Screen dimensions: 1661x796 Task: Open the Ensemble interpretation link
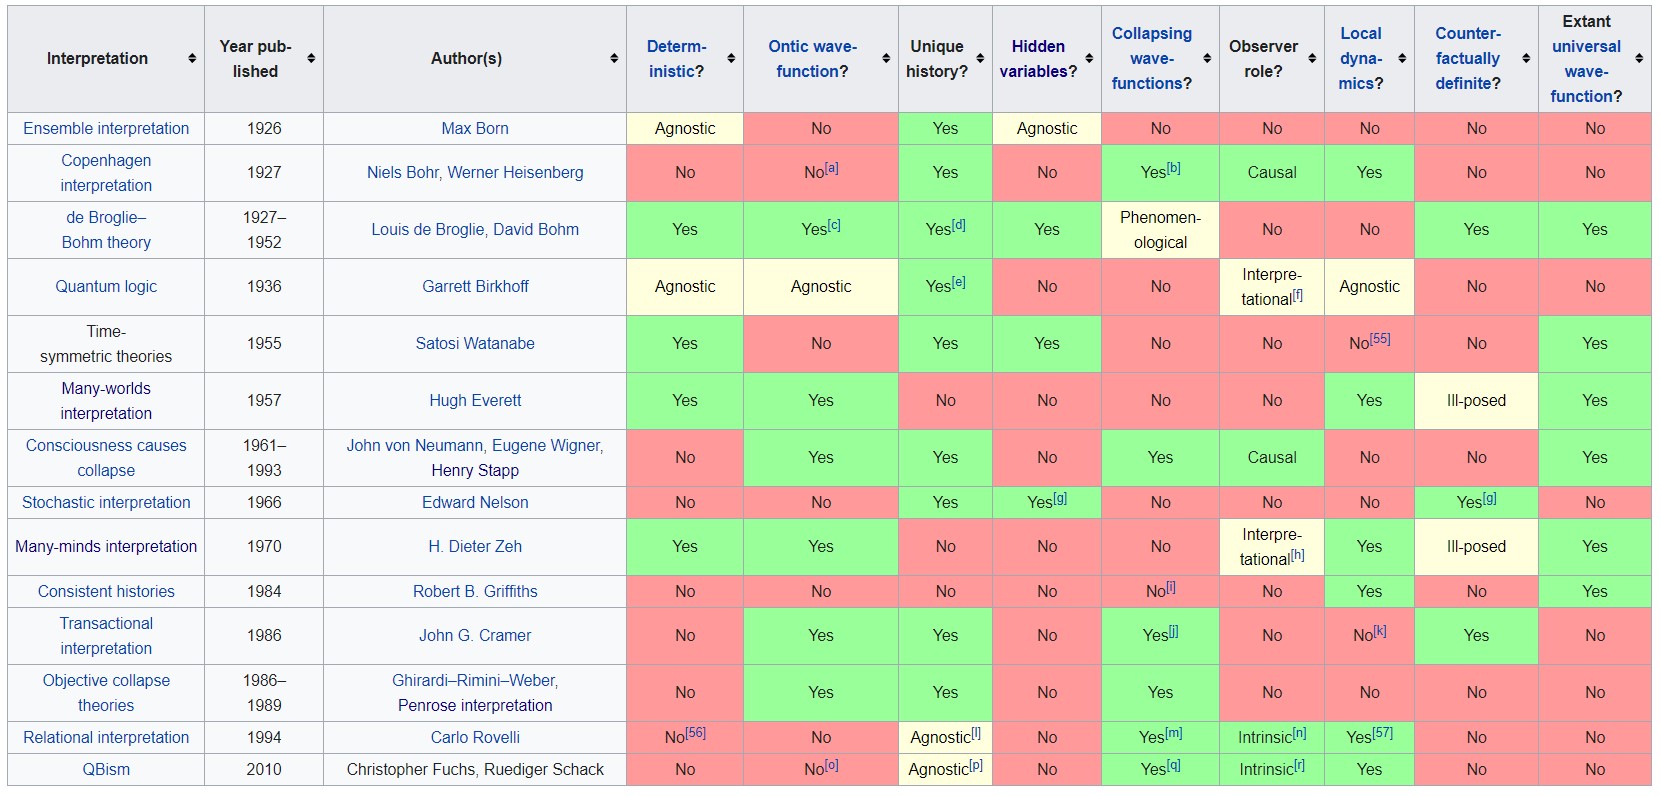pyautogui.click(x=106, y=128)
